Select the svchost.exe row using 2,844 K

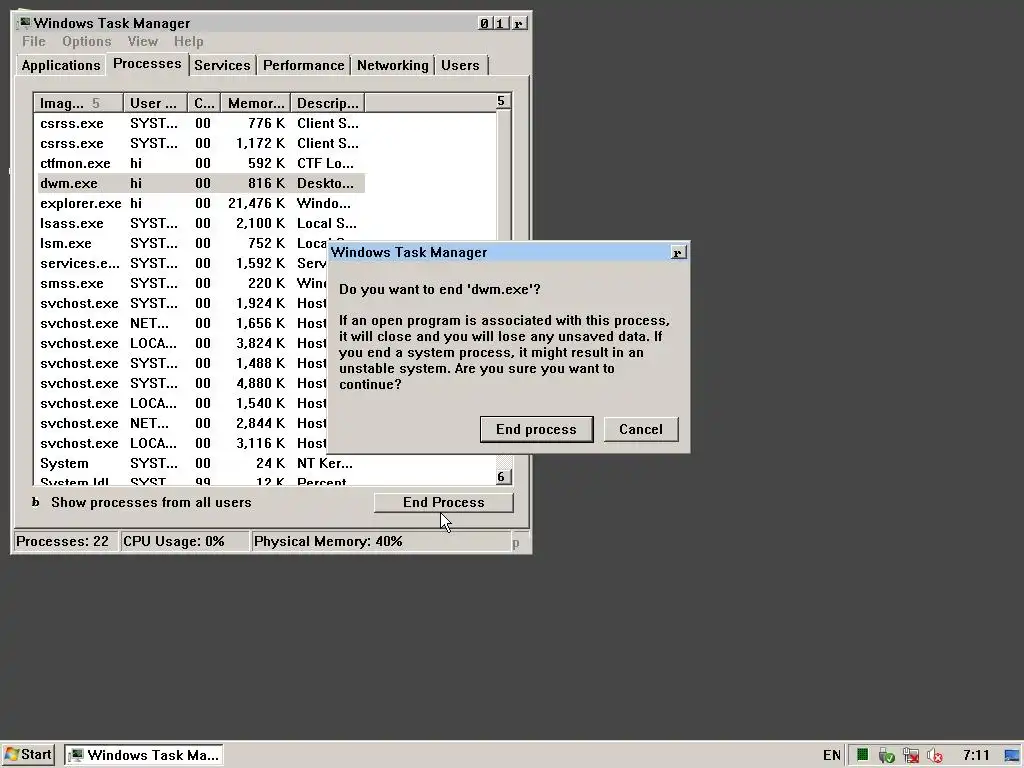pos(182,423)
